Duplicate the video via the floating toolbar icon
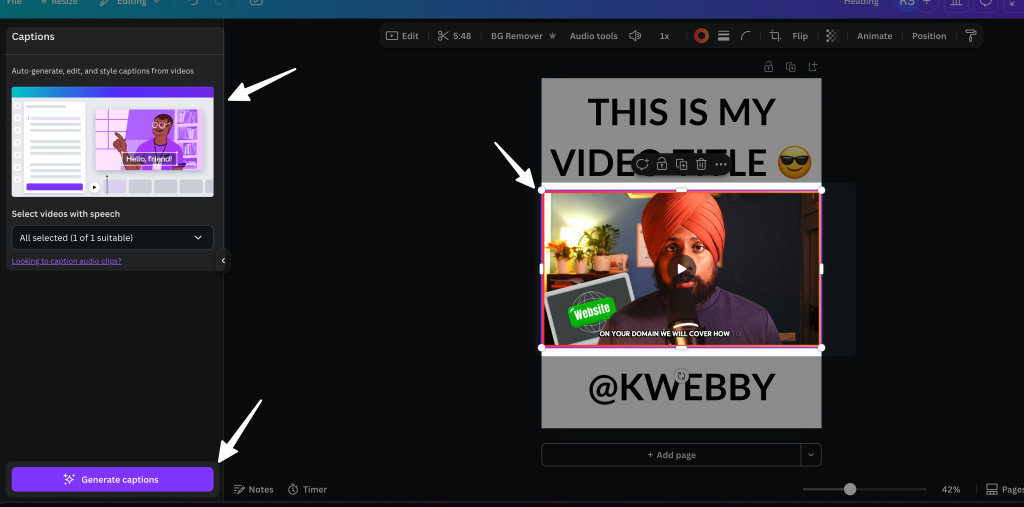This screenshot has height=507, width=1024. (681, 164)
